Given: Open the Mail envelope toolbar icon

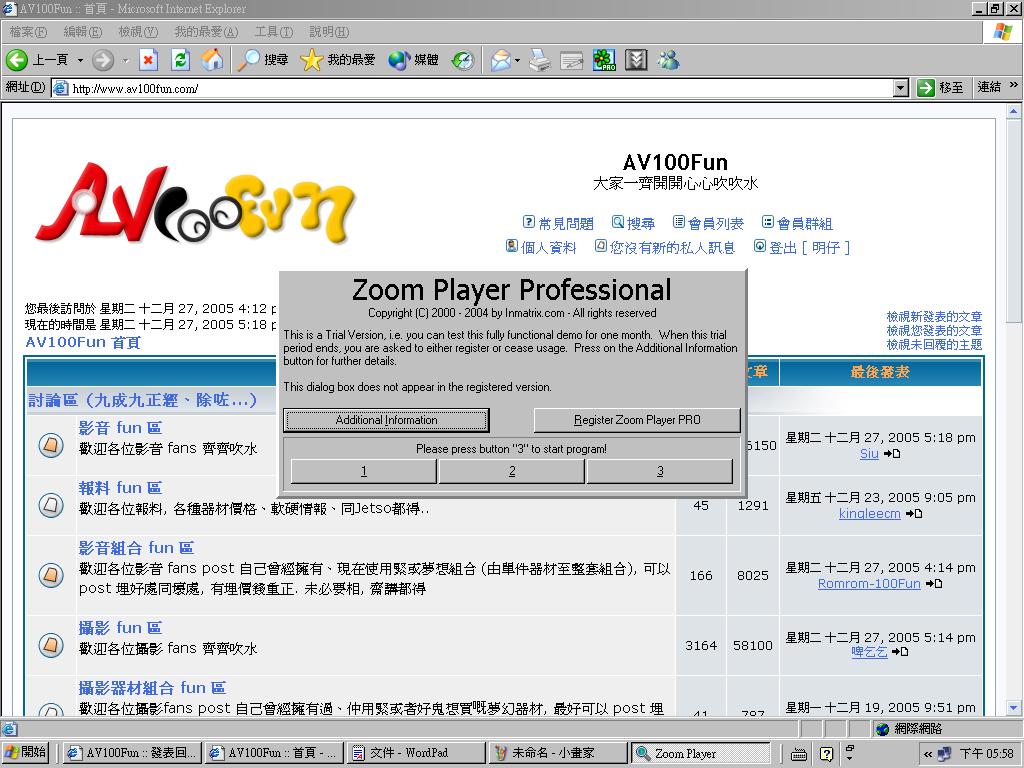Looking at the screenshot, I should click(x=500, y=60).
